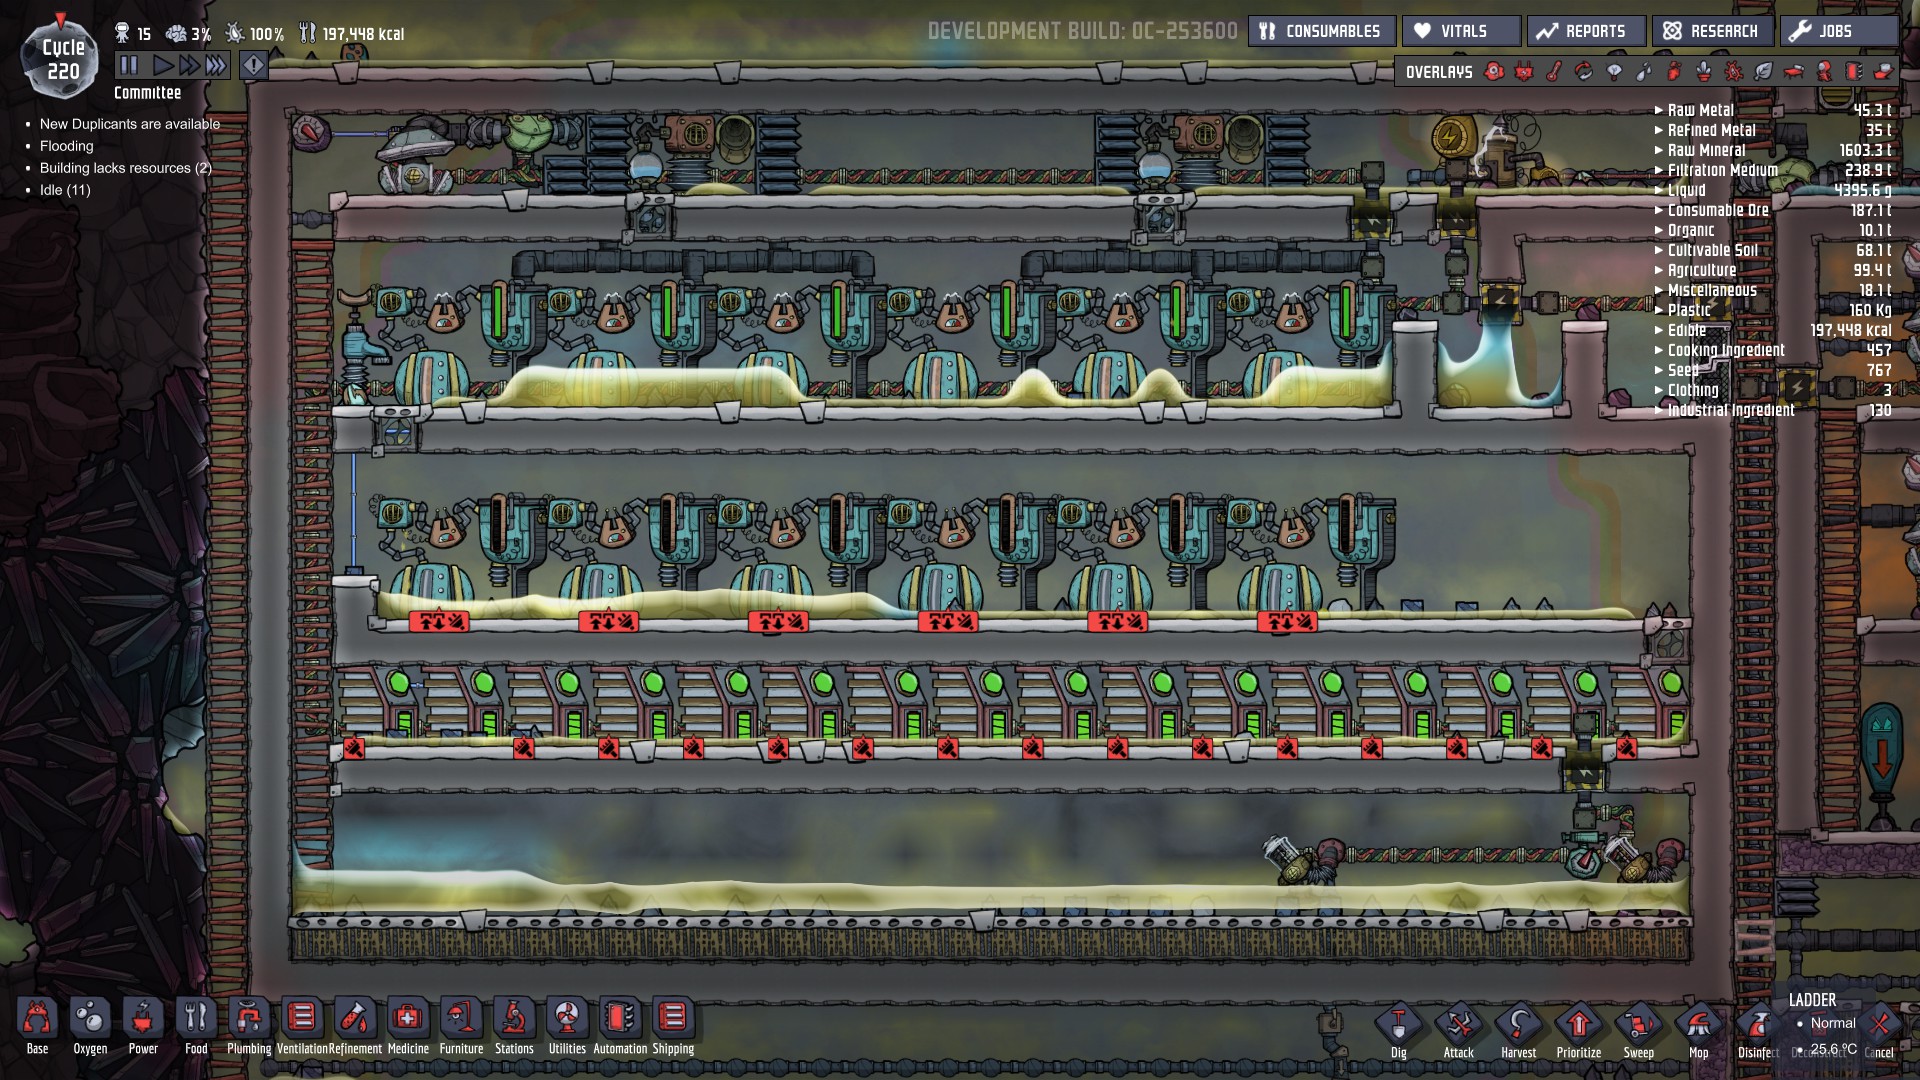Image resolution: width=1920 pixels, height=1080 pixels.
Task: Open the Plumbing build category
Action: tap(249, 1019)
